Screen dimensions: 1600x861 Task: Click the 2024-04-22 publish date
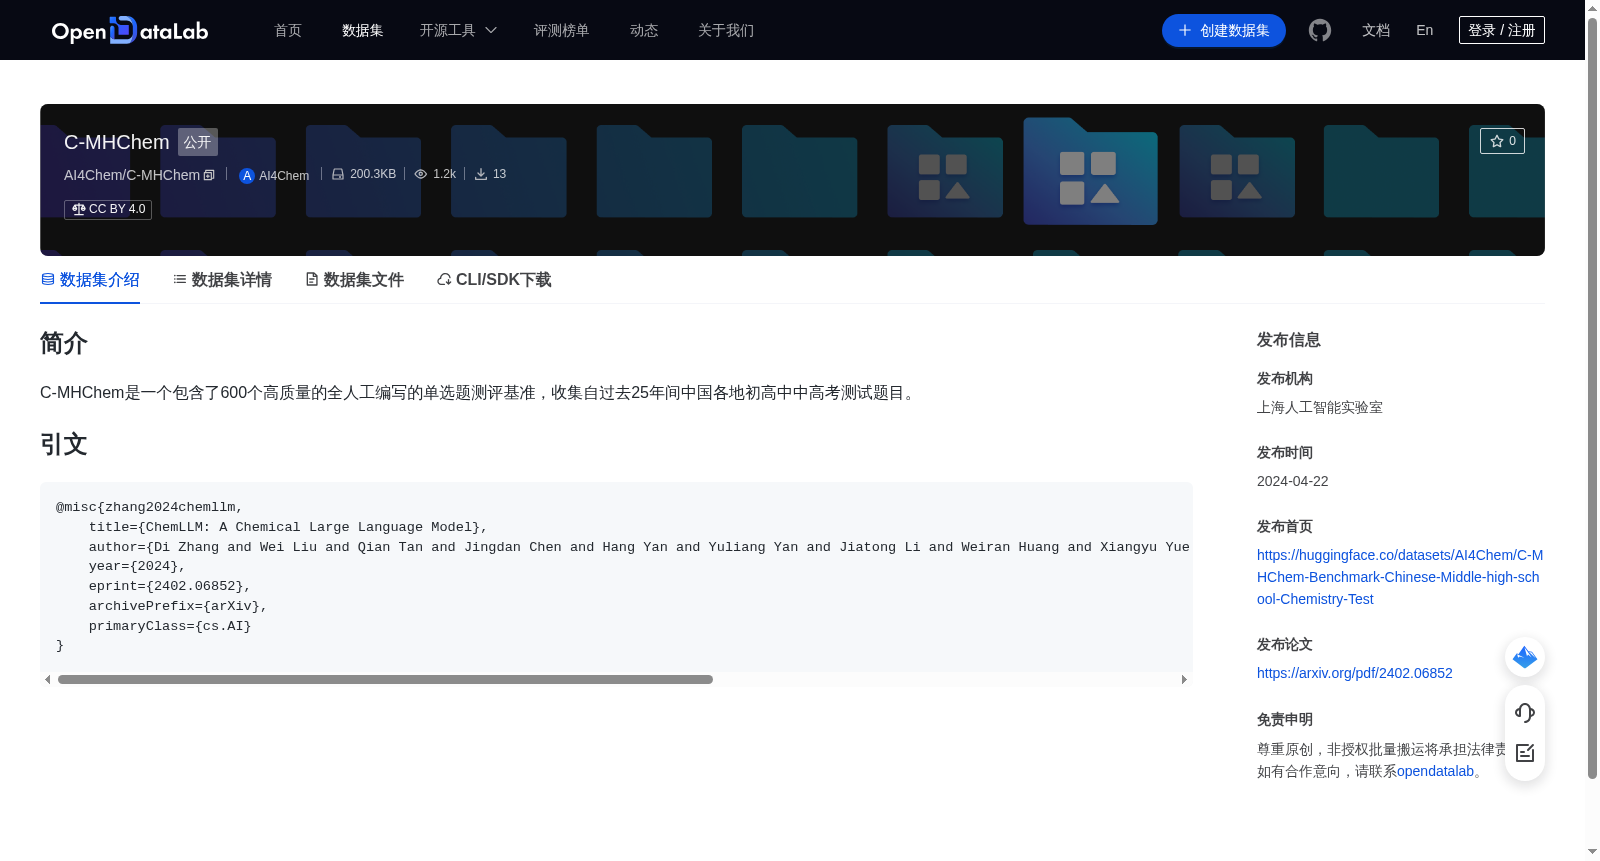click(1292, 481)
